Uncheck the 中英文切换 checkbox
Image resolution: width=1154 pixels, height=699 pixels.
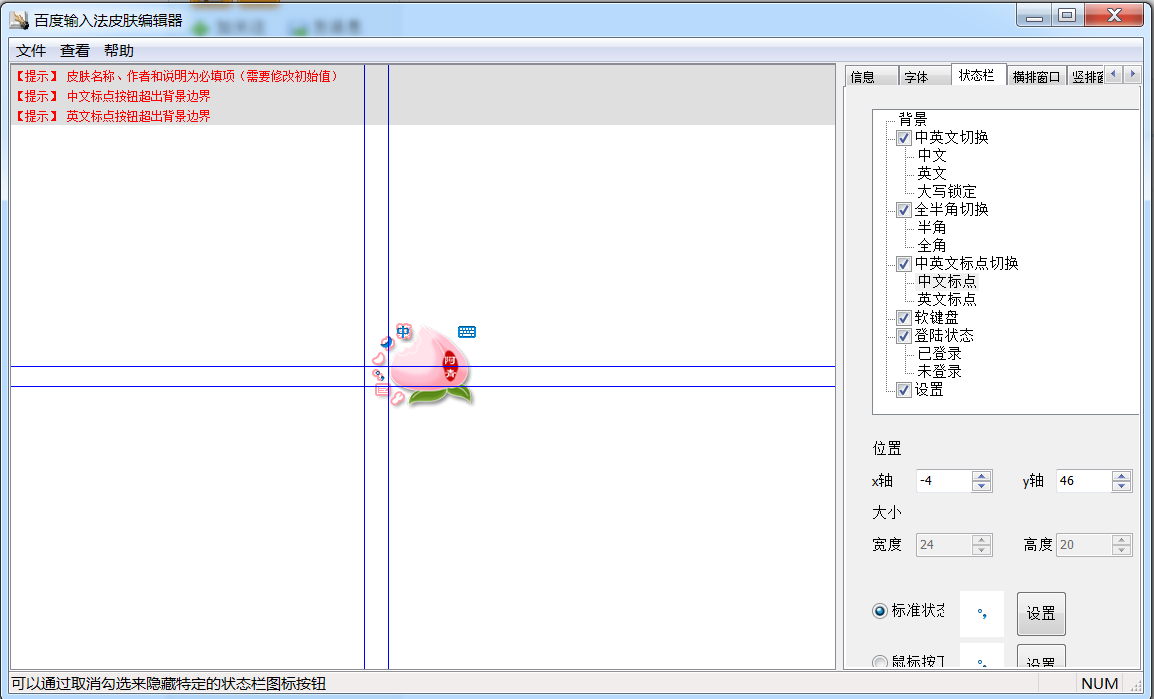tap(904, 138)
